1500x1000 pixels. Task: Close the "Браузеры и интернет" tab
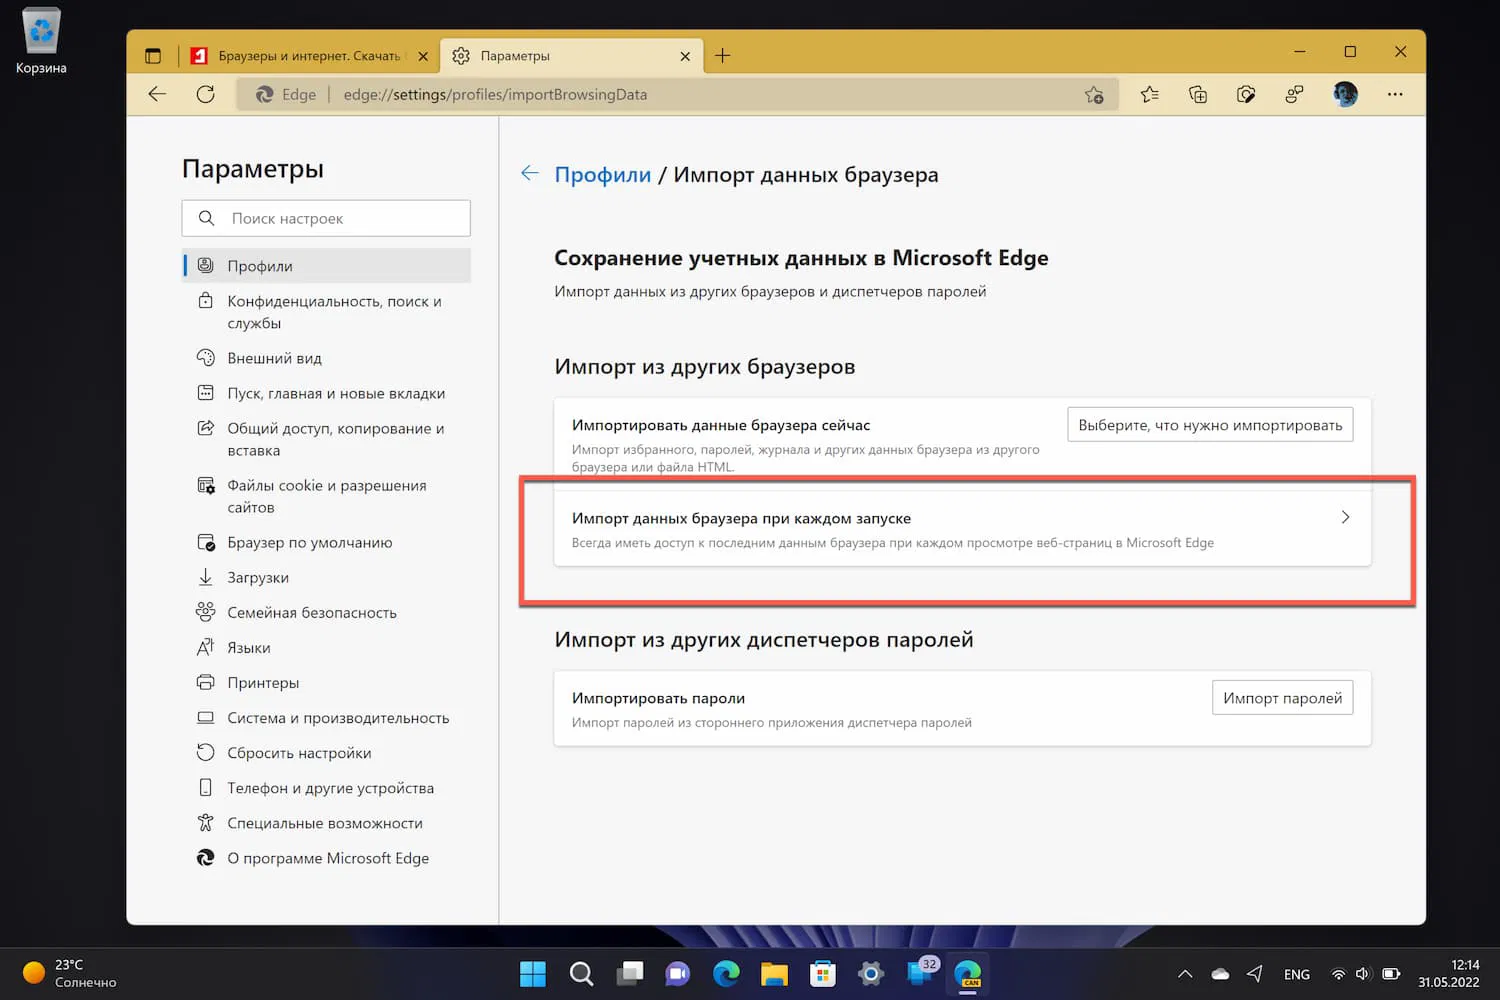tap(423, 56)
